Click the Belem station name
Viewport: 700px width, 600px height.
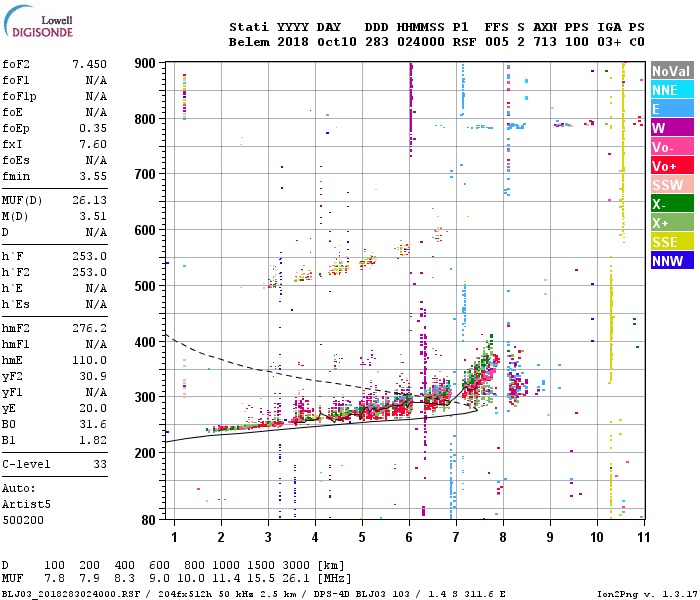pyautogui.click(x=250, y=42)
